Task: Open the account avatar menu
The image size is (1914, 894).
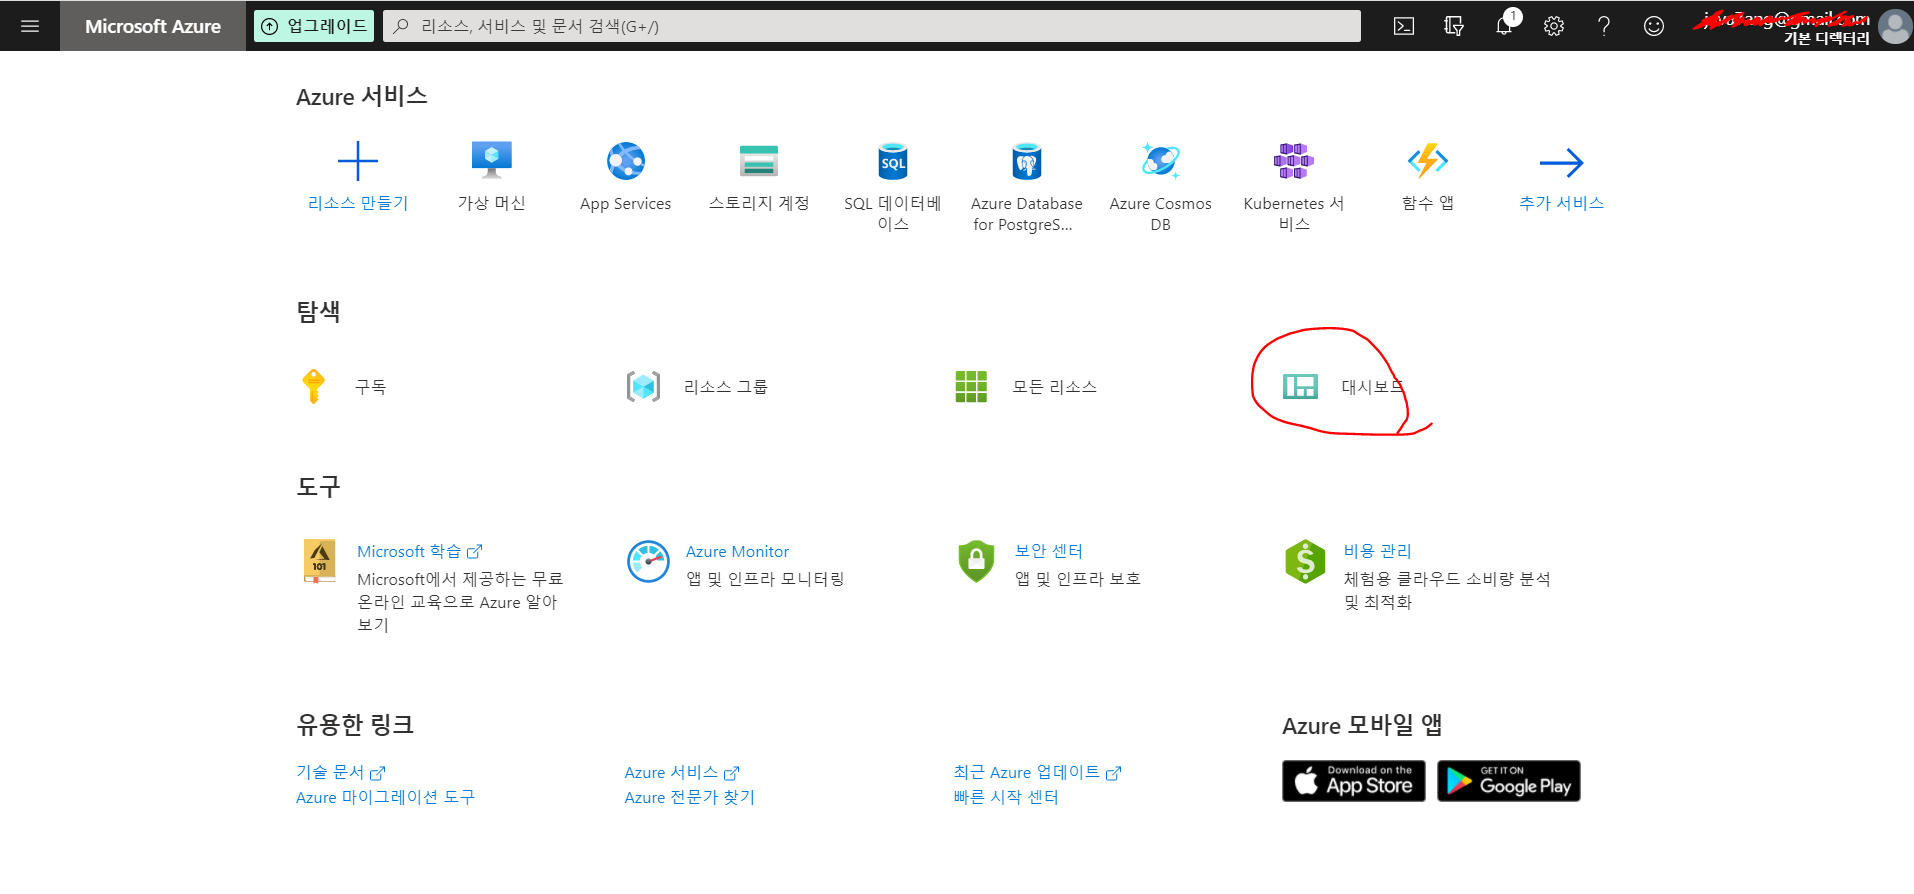Action: (1894, 26)
